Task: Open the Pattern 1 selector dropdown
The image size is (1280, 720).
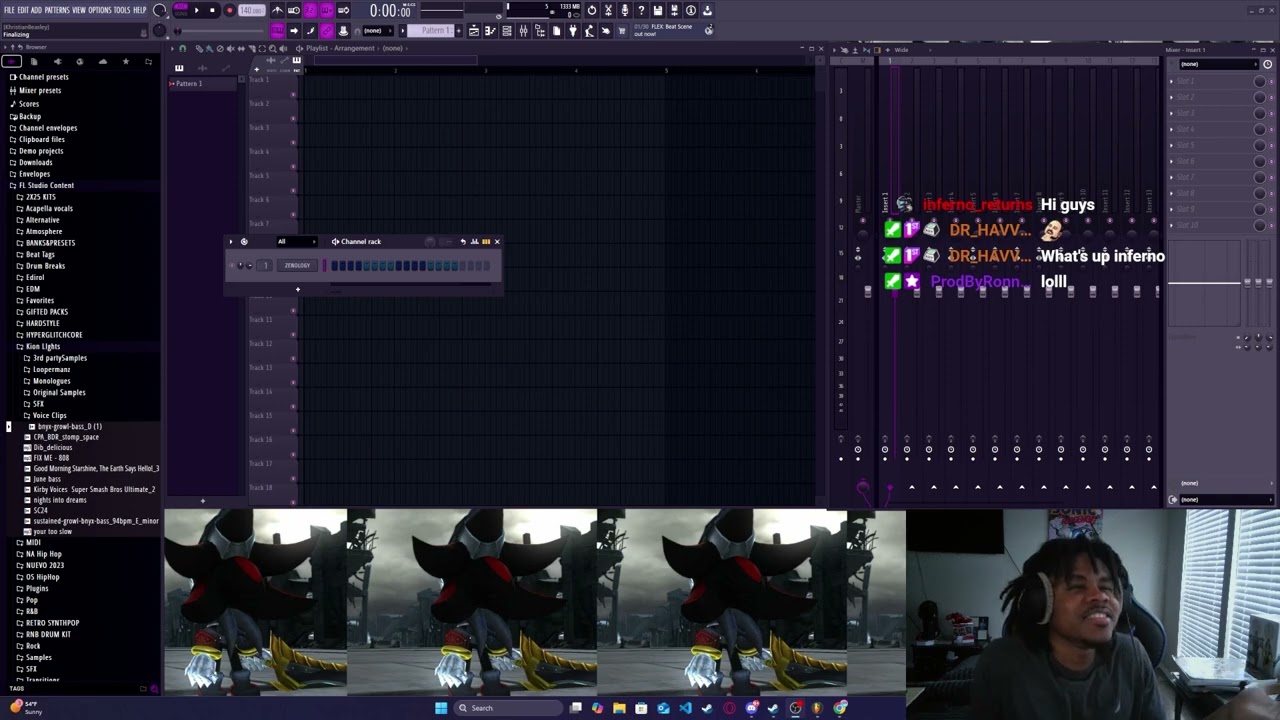Action: [433, 31]
